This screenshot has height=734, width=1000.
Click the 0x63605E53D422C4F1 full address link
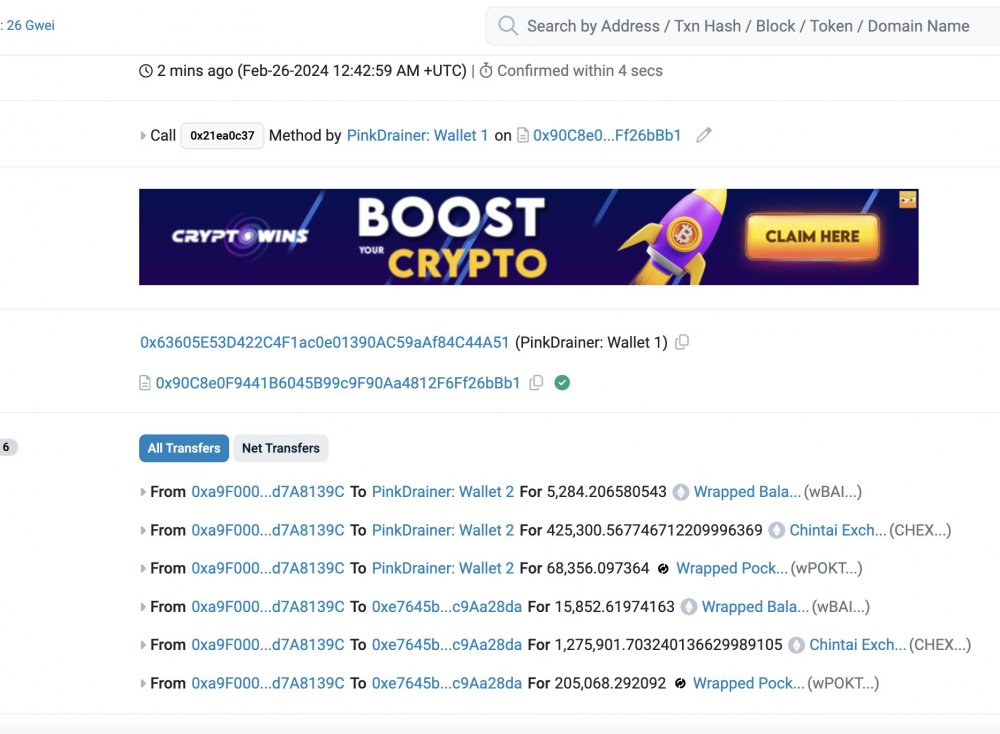[x=325, y=342]
